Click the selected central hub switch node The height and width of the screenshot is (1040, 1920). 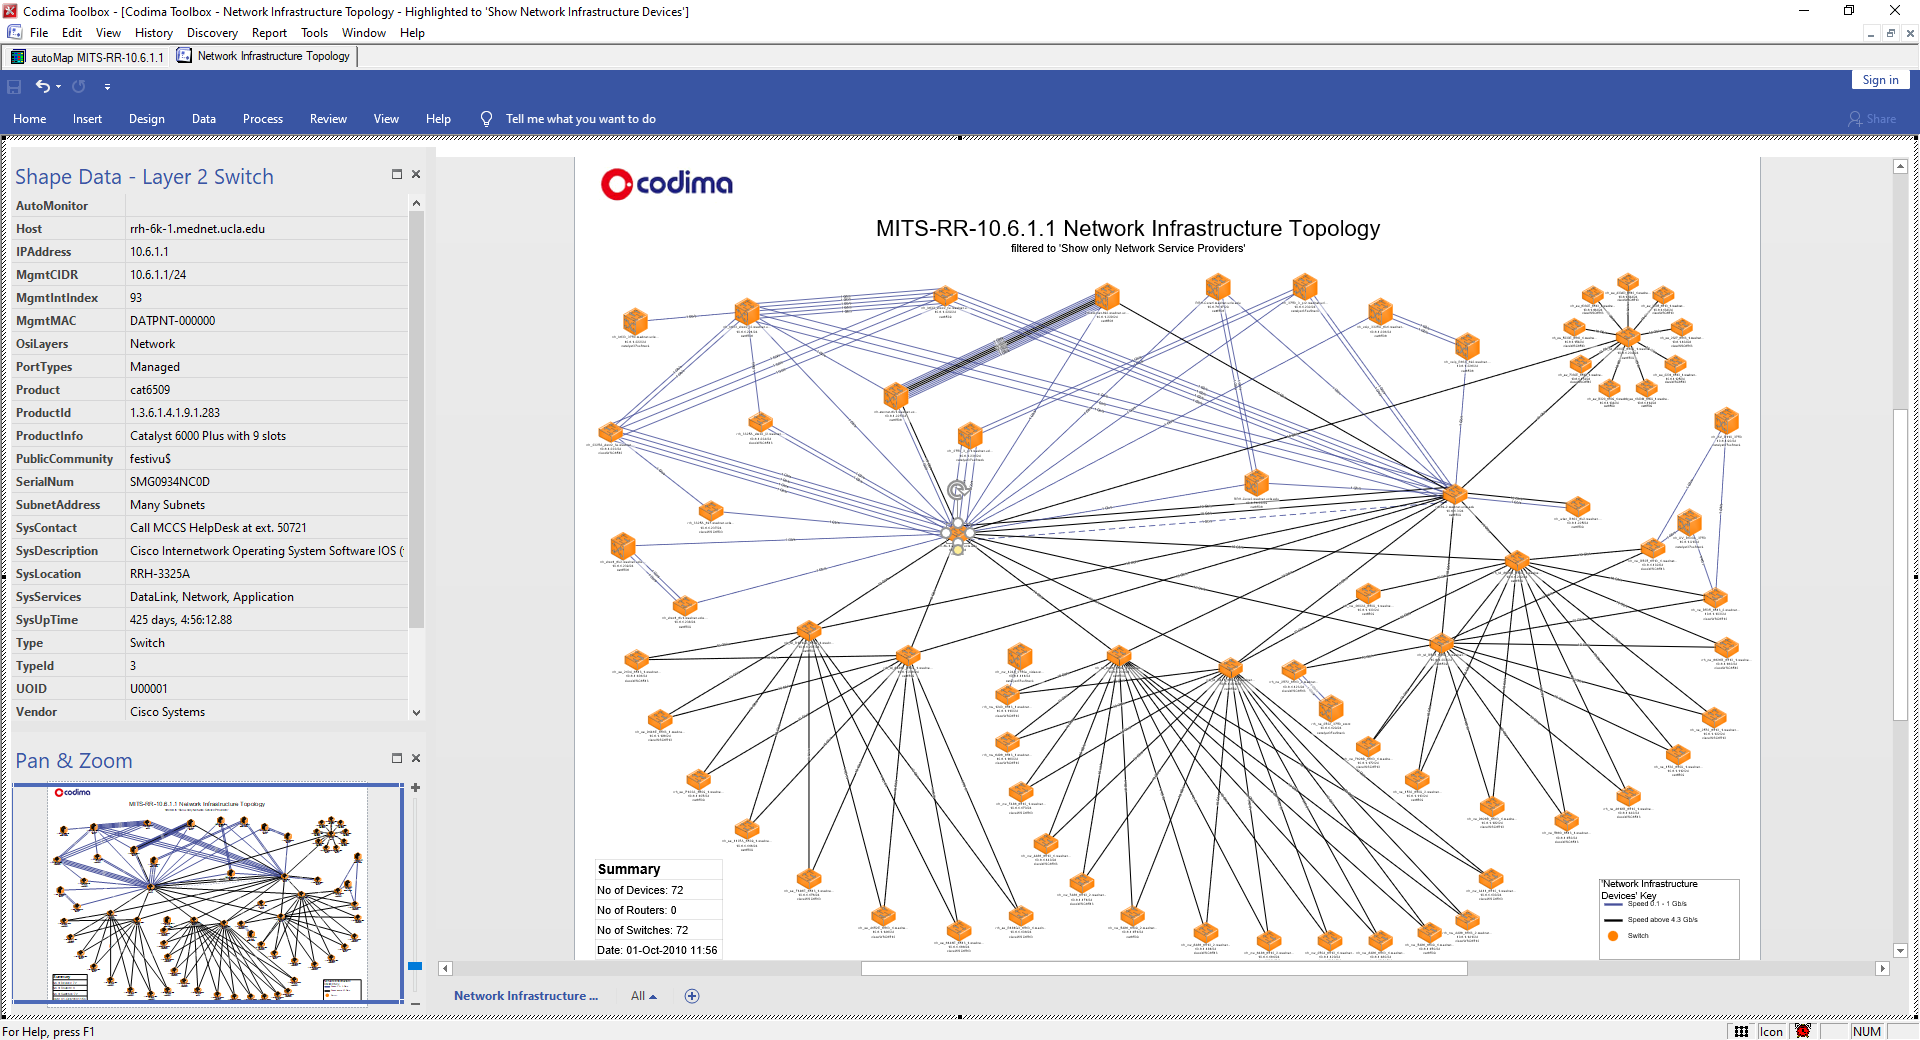957,533
